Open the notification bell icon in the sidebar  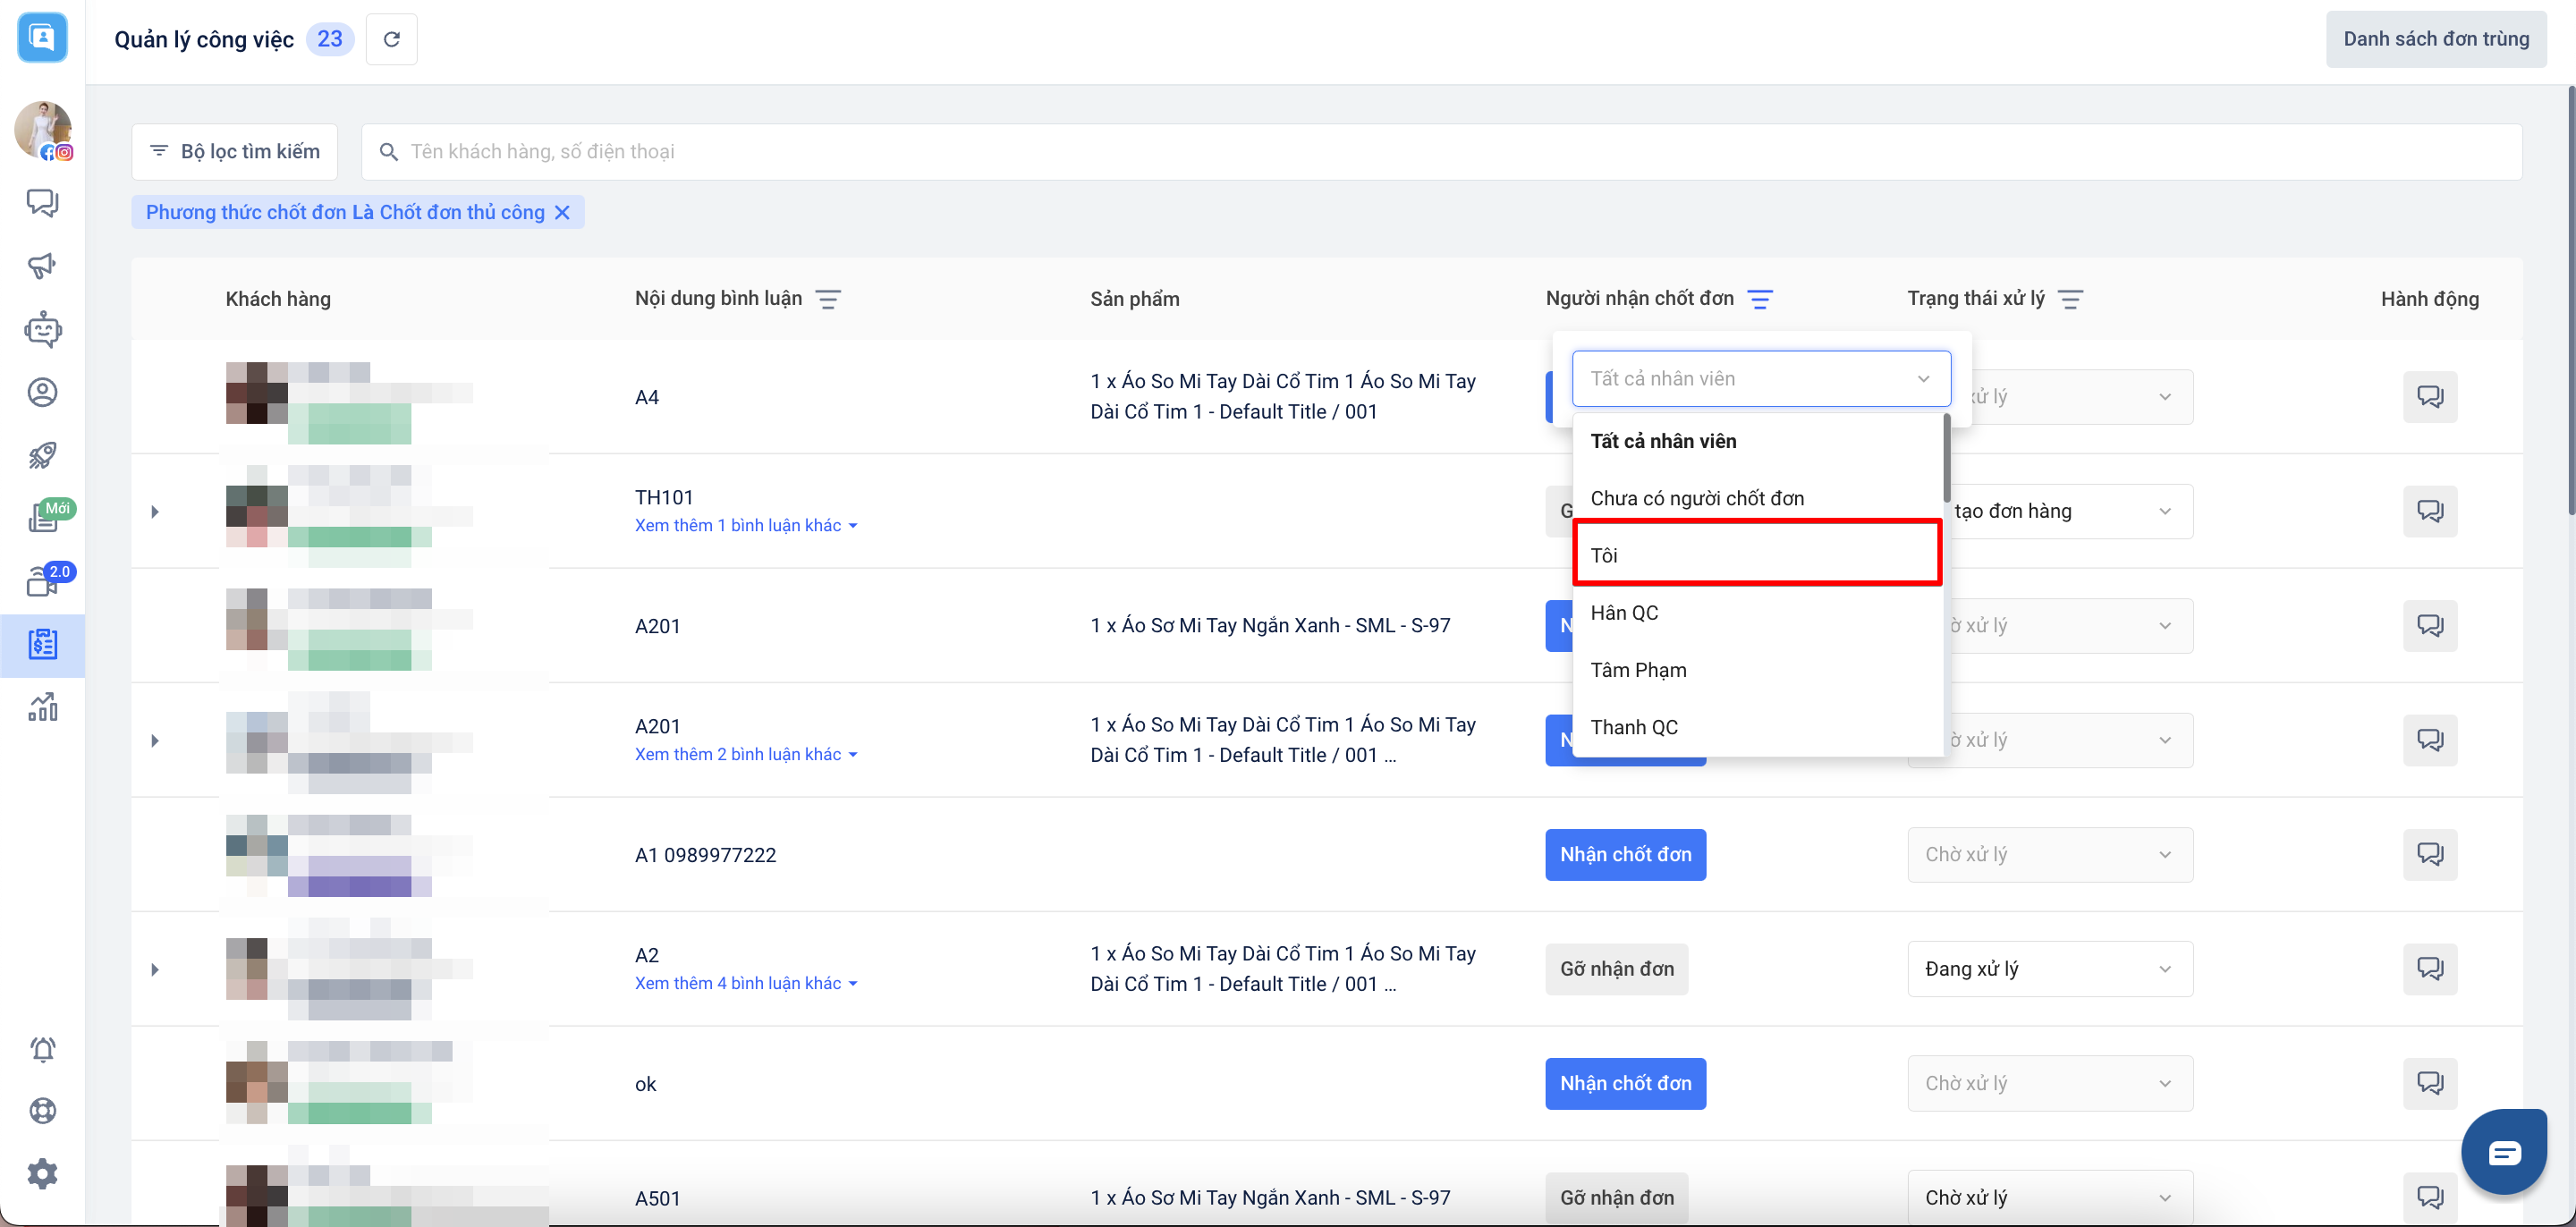(x=42, y=1049)
